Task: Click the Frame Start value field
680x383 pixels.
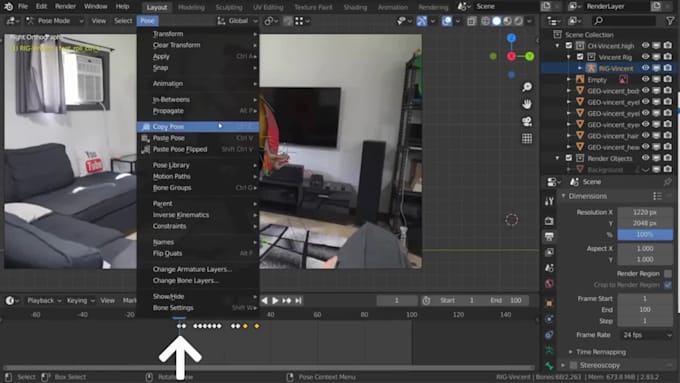Action: click(x=645, y=298)
